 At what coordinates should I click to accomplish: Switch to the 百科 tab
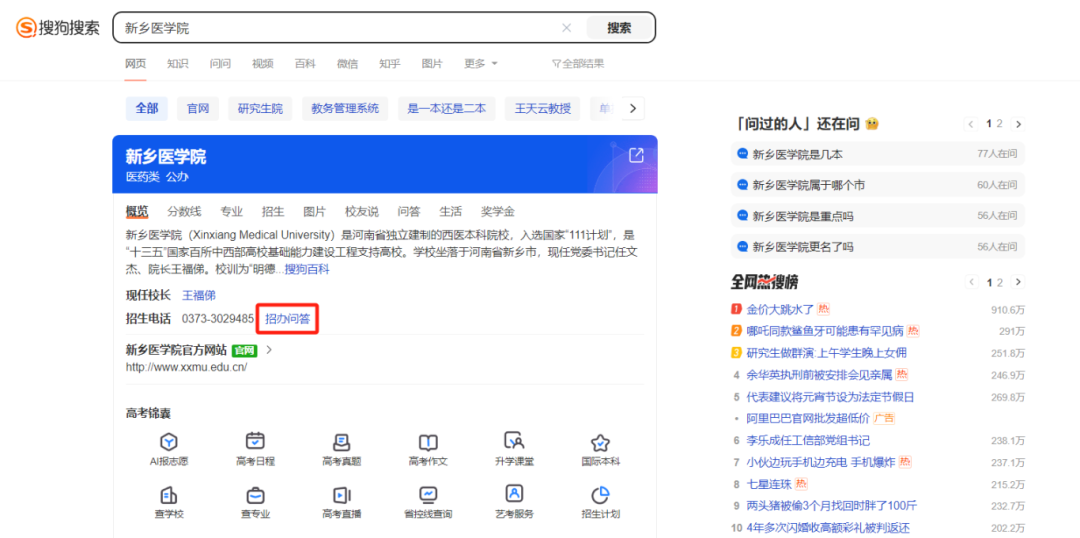[305, 63]
